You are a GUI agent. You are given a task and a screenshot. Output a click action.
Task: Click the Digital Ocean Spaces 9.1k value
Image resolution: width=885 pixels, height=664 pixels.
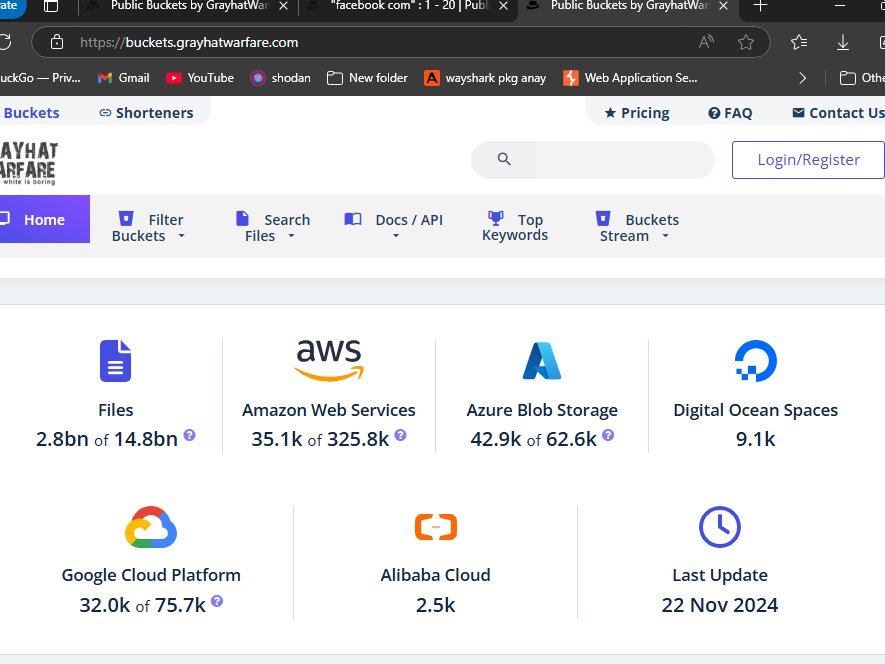(756, 439)
